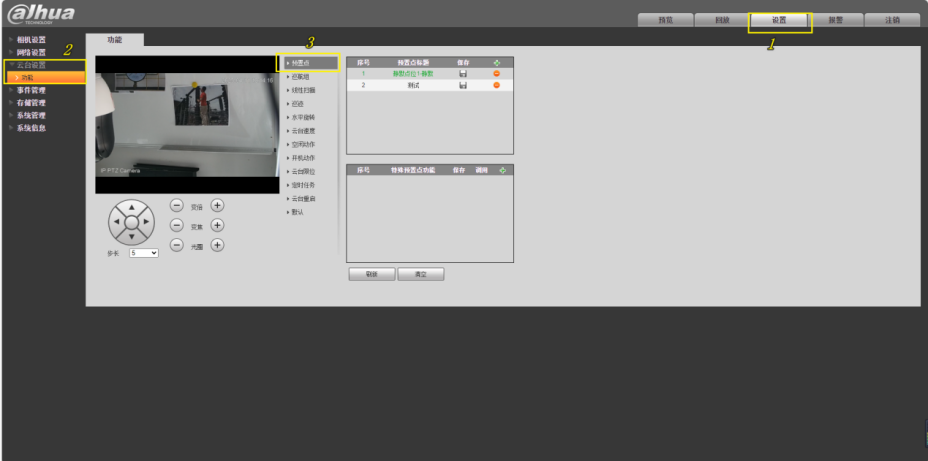Click the zoom (变倍) plus button

(x=217, y=205)
